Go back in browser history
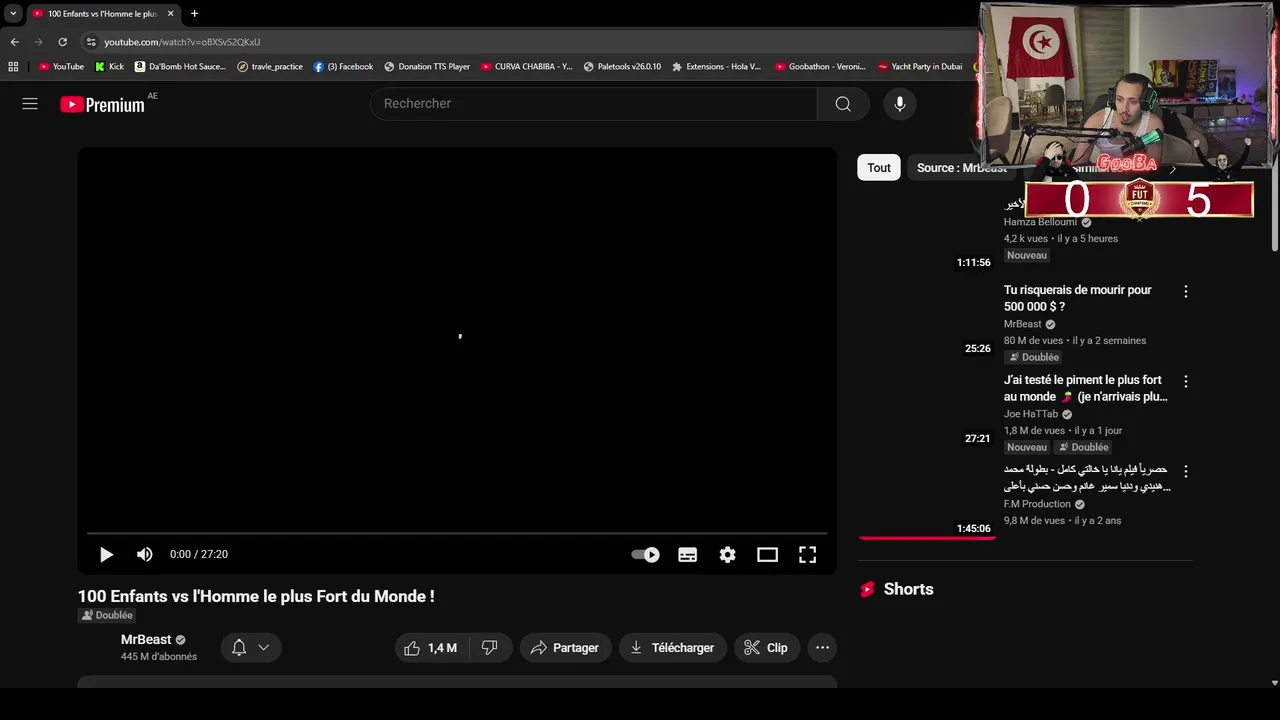 click(14, 42)
